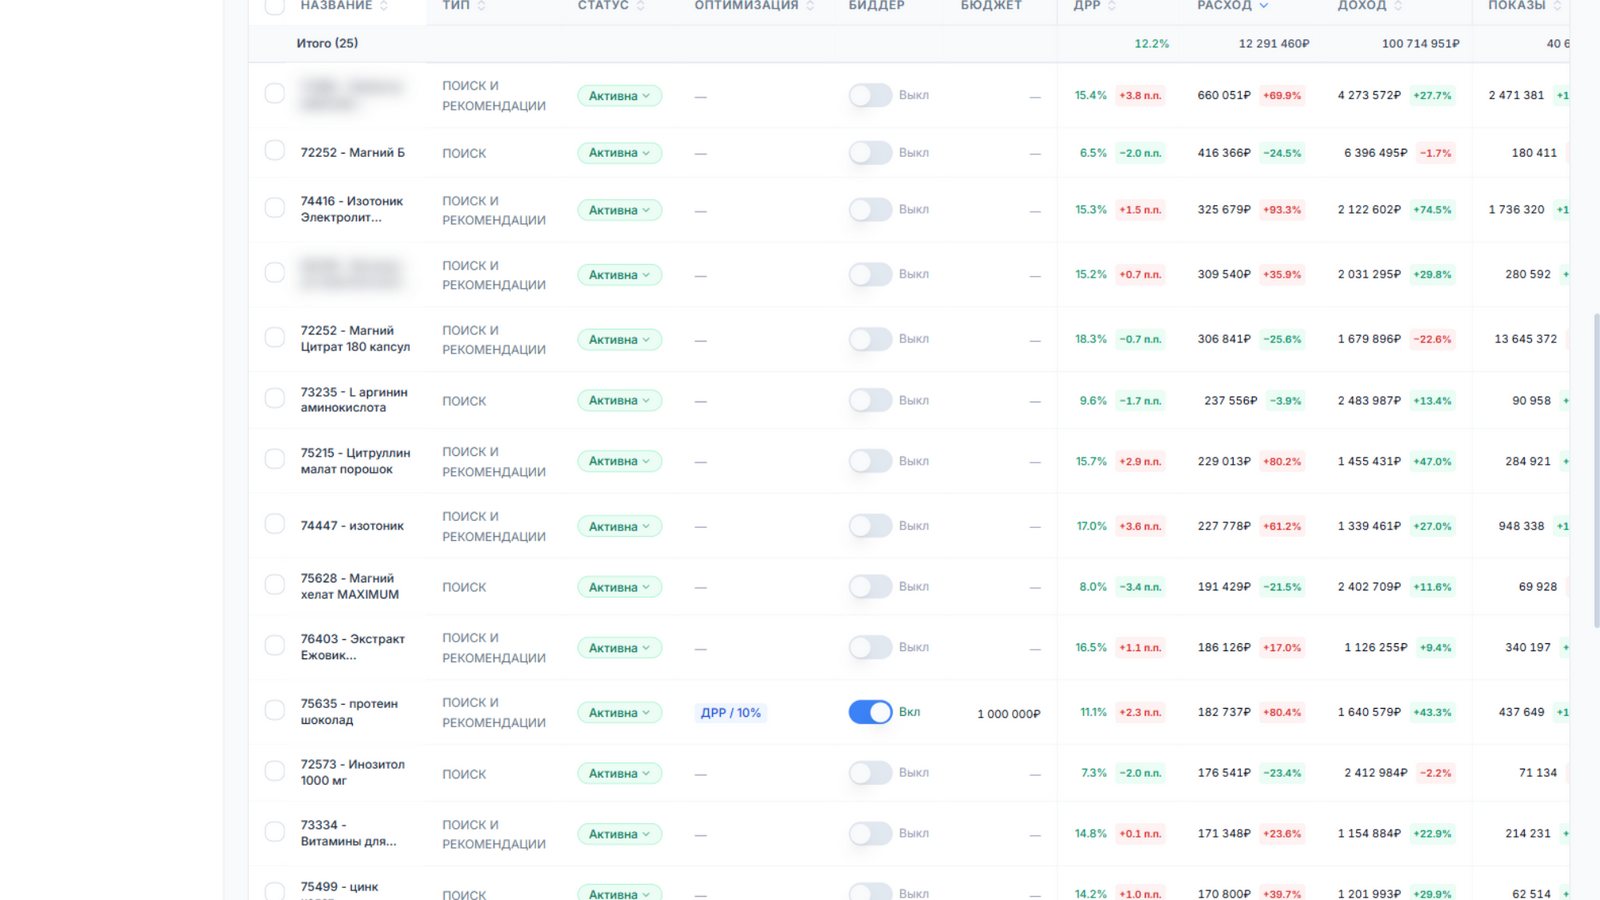Click the ОПТИМИЗАЦИЯ column sort arrows
The image size is (1600, 900).
click(x=810, y=6)
